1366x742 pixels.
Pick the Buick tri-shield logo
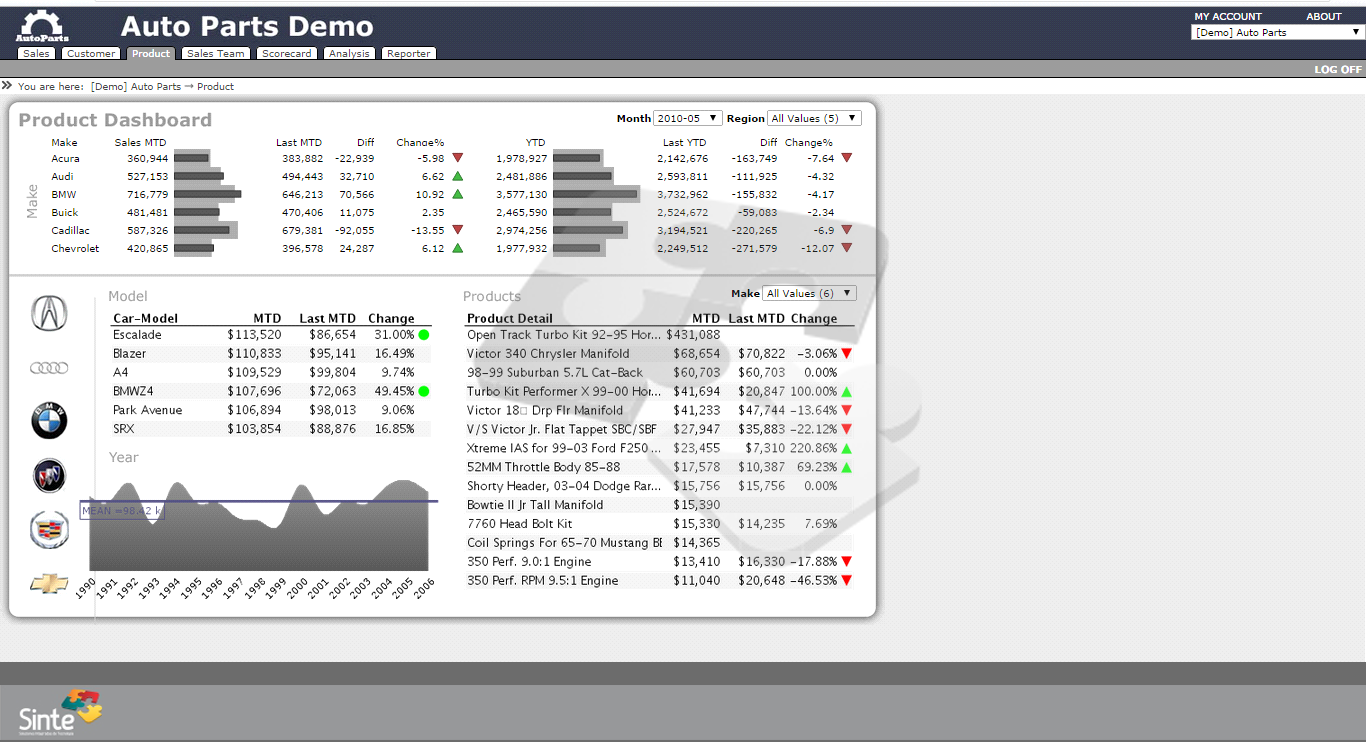click(49, 476)
